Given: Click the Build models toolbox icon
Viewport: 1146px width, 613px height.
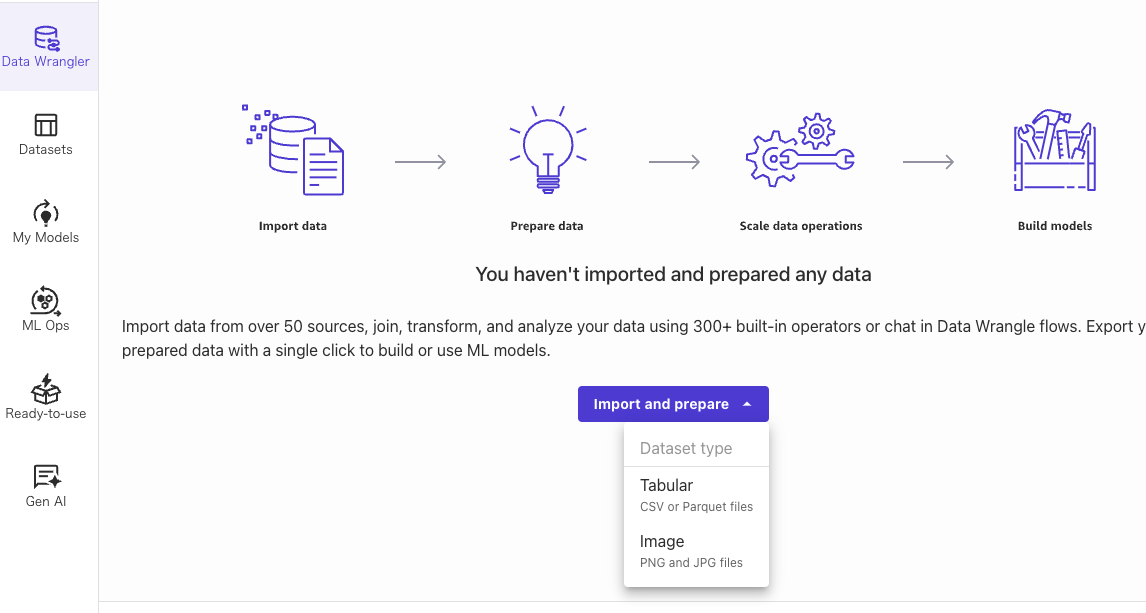Looking at the screenshot, I should pos(1055,151).
